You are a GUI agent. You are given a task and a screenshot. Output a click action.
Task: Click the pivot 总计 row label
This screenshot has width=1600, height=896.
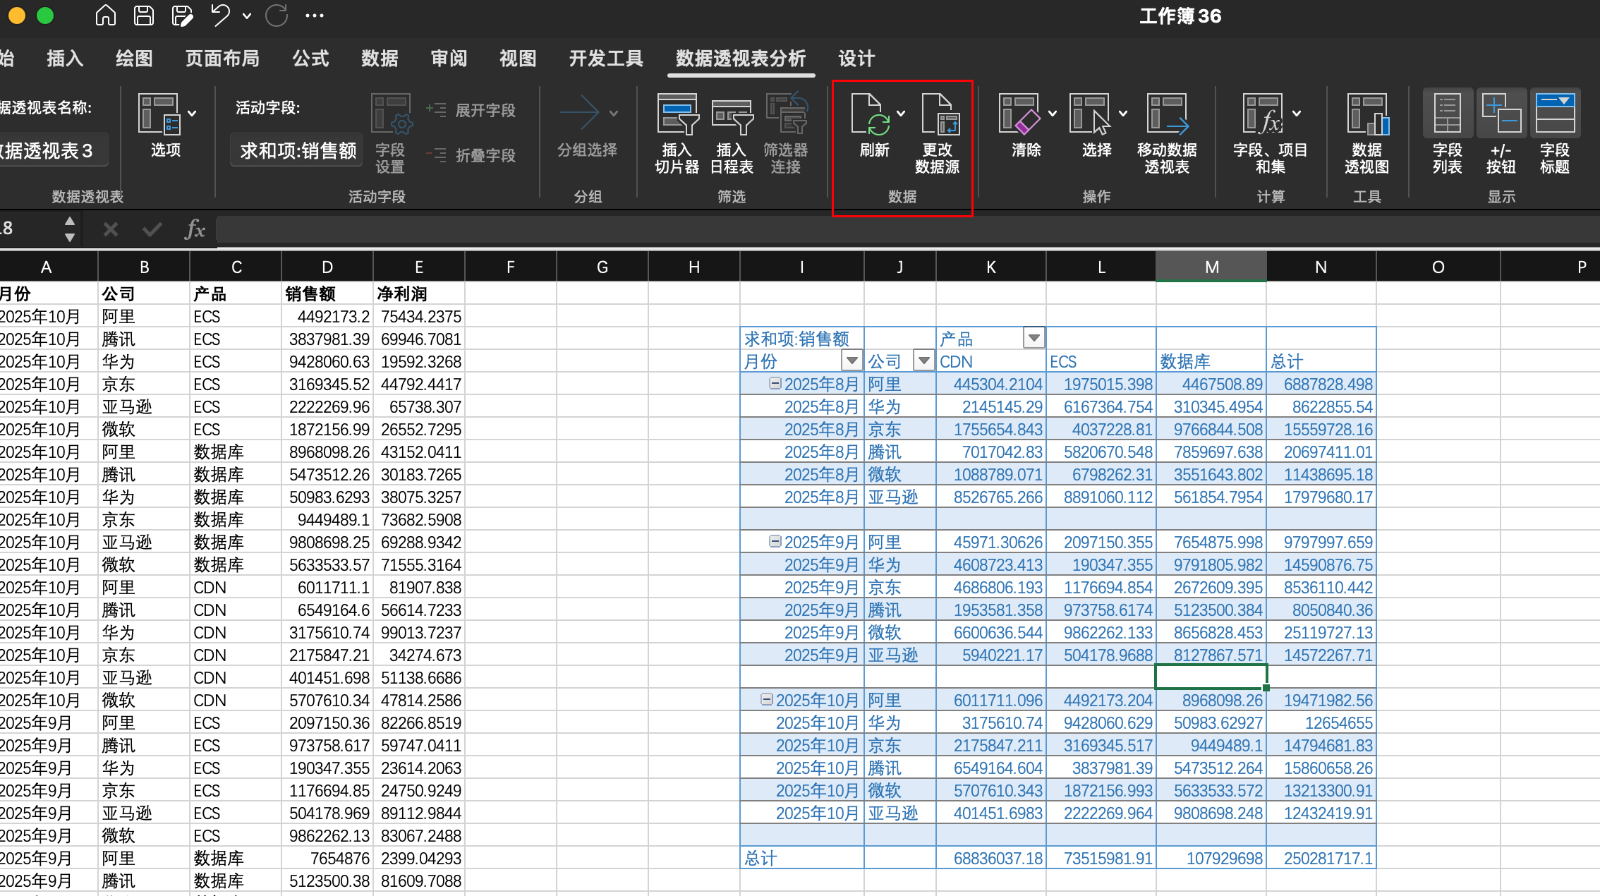(x=802, y=858)
